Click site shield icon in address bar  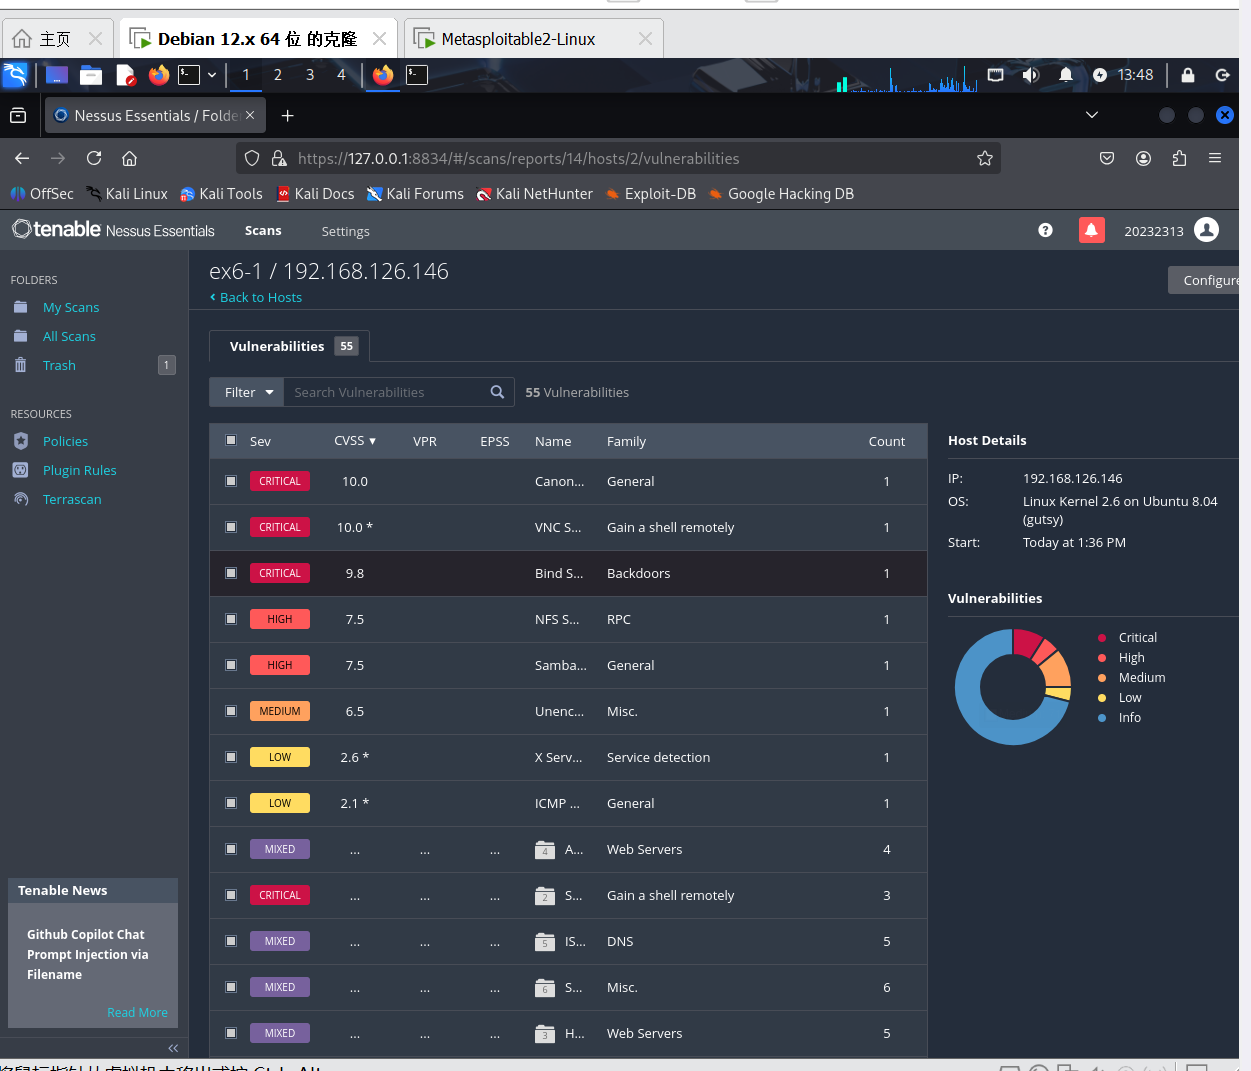pos(252,158)
